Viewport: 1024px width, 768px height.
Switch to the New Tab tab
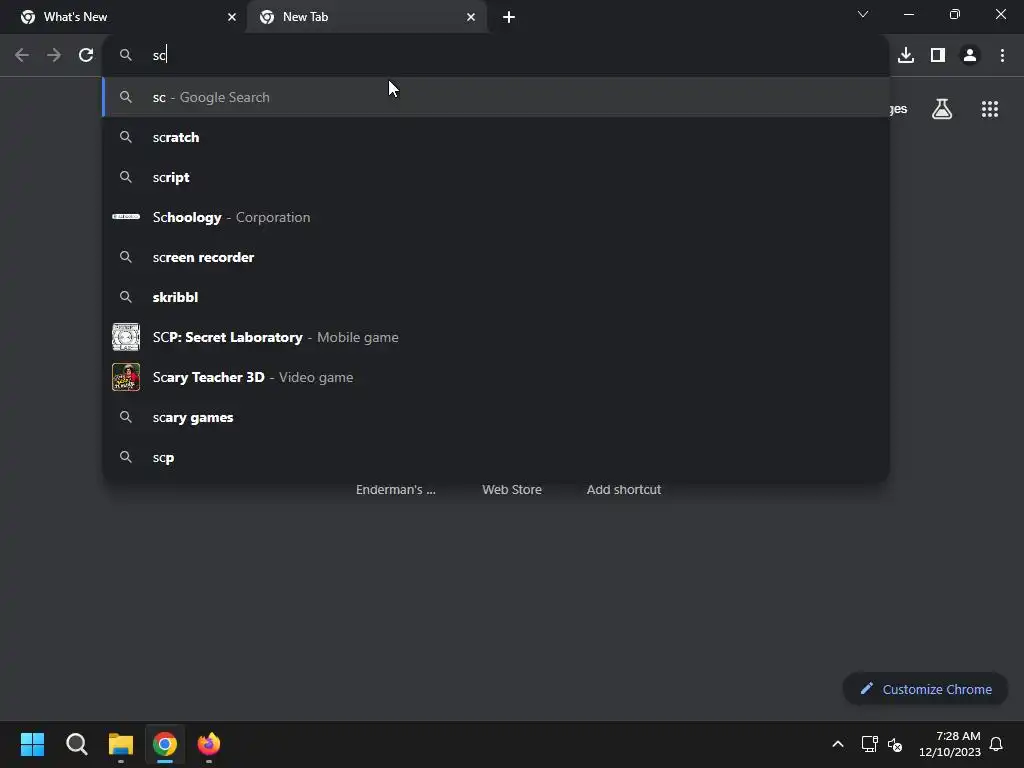(x=366, y=17)
